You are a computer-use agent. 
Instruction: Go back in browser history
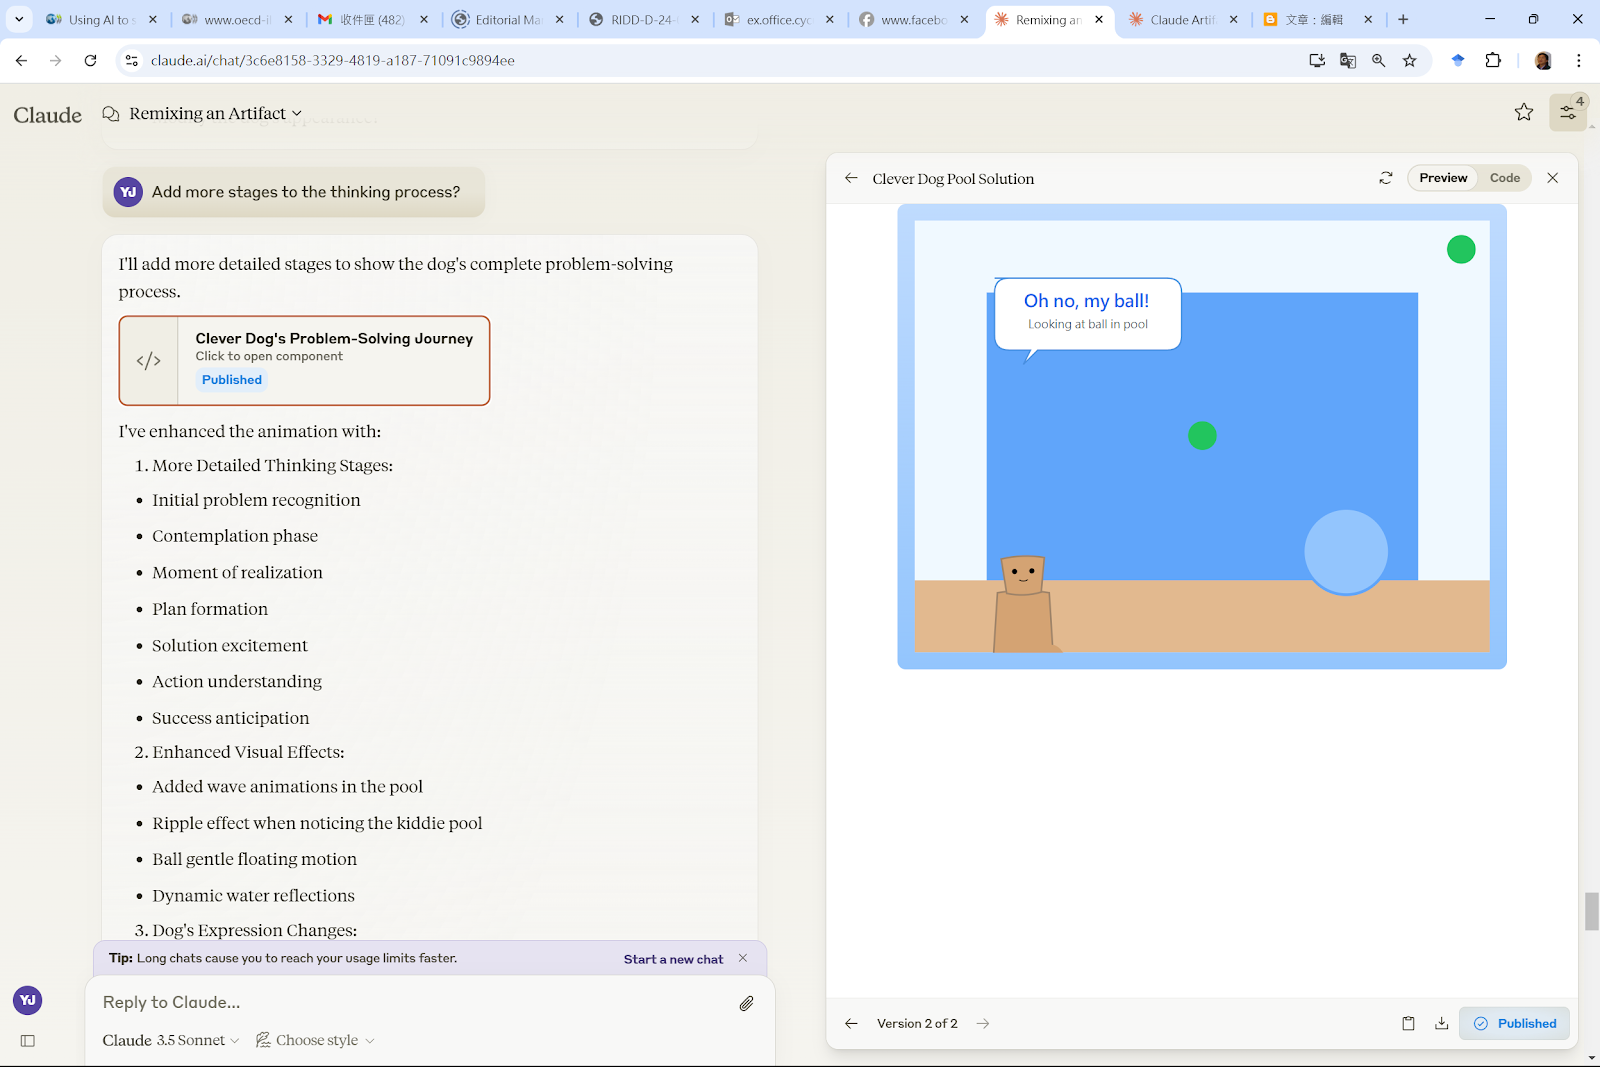tap(21, 60)
